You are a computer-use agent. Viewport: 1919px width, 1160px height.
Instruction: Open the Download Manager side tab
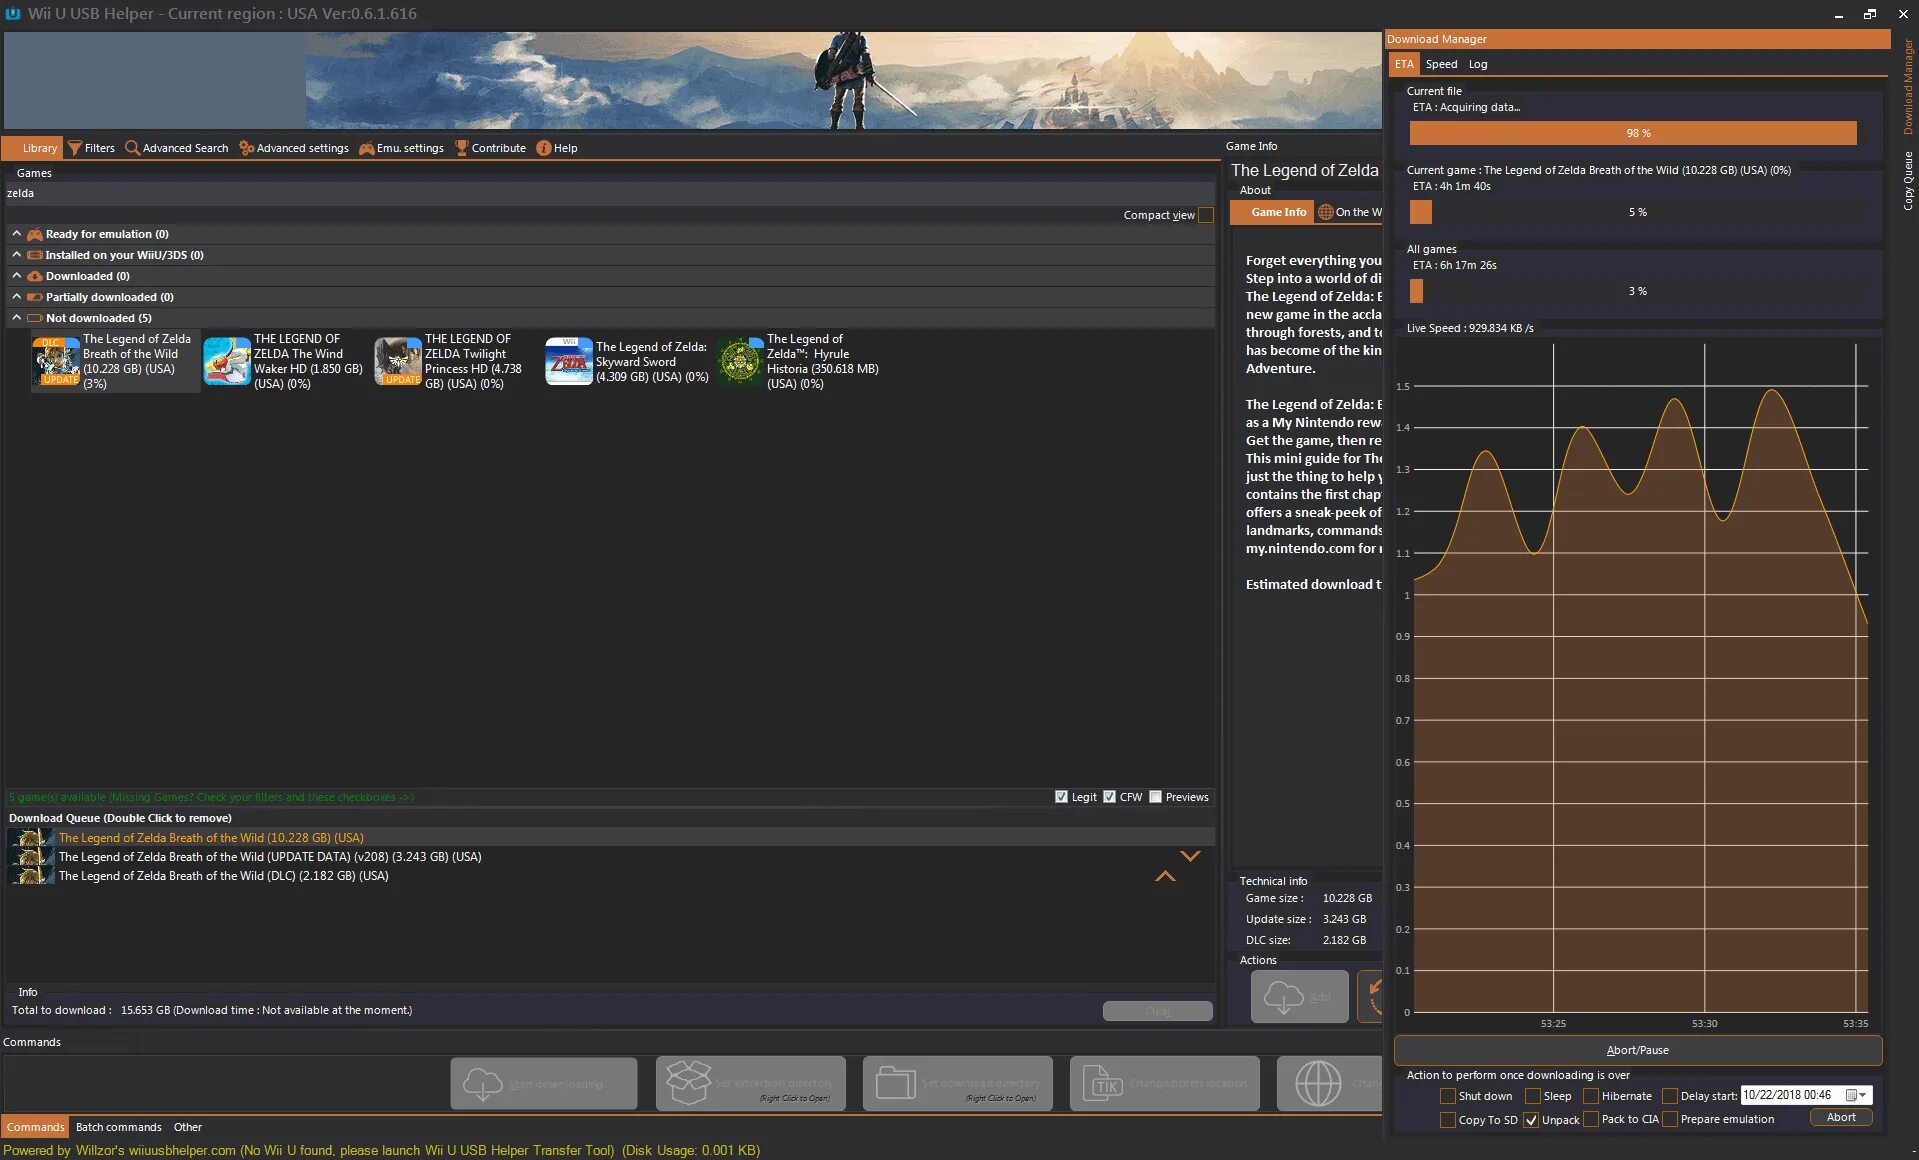tap(1908, 87)
